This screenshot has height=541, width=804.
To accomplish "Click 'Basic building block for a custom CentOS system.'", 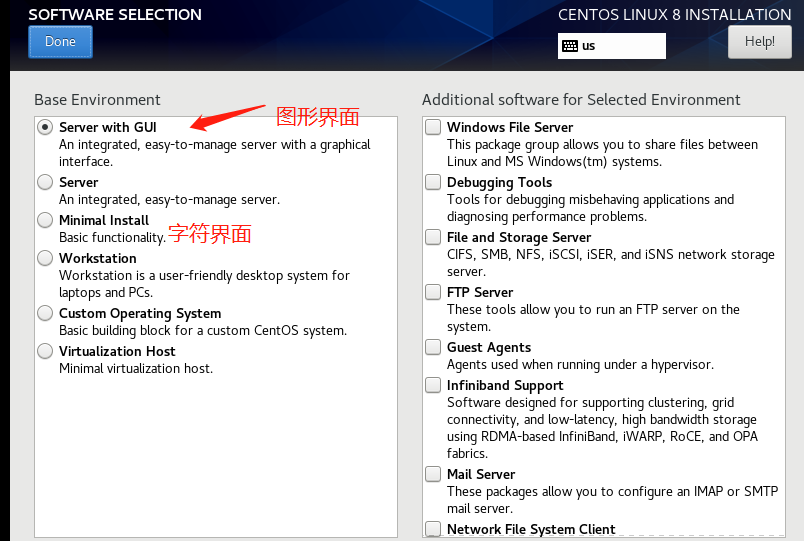I will [x=203, y=331].
